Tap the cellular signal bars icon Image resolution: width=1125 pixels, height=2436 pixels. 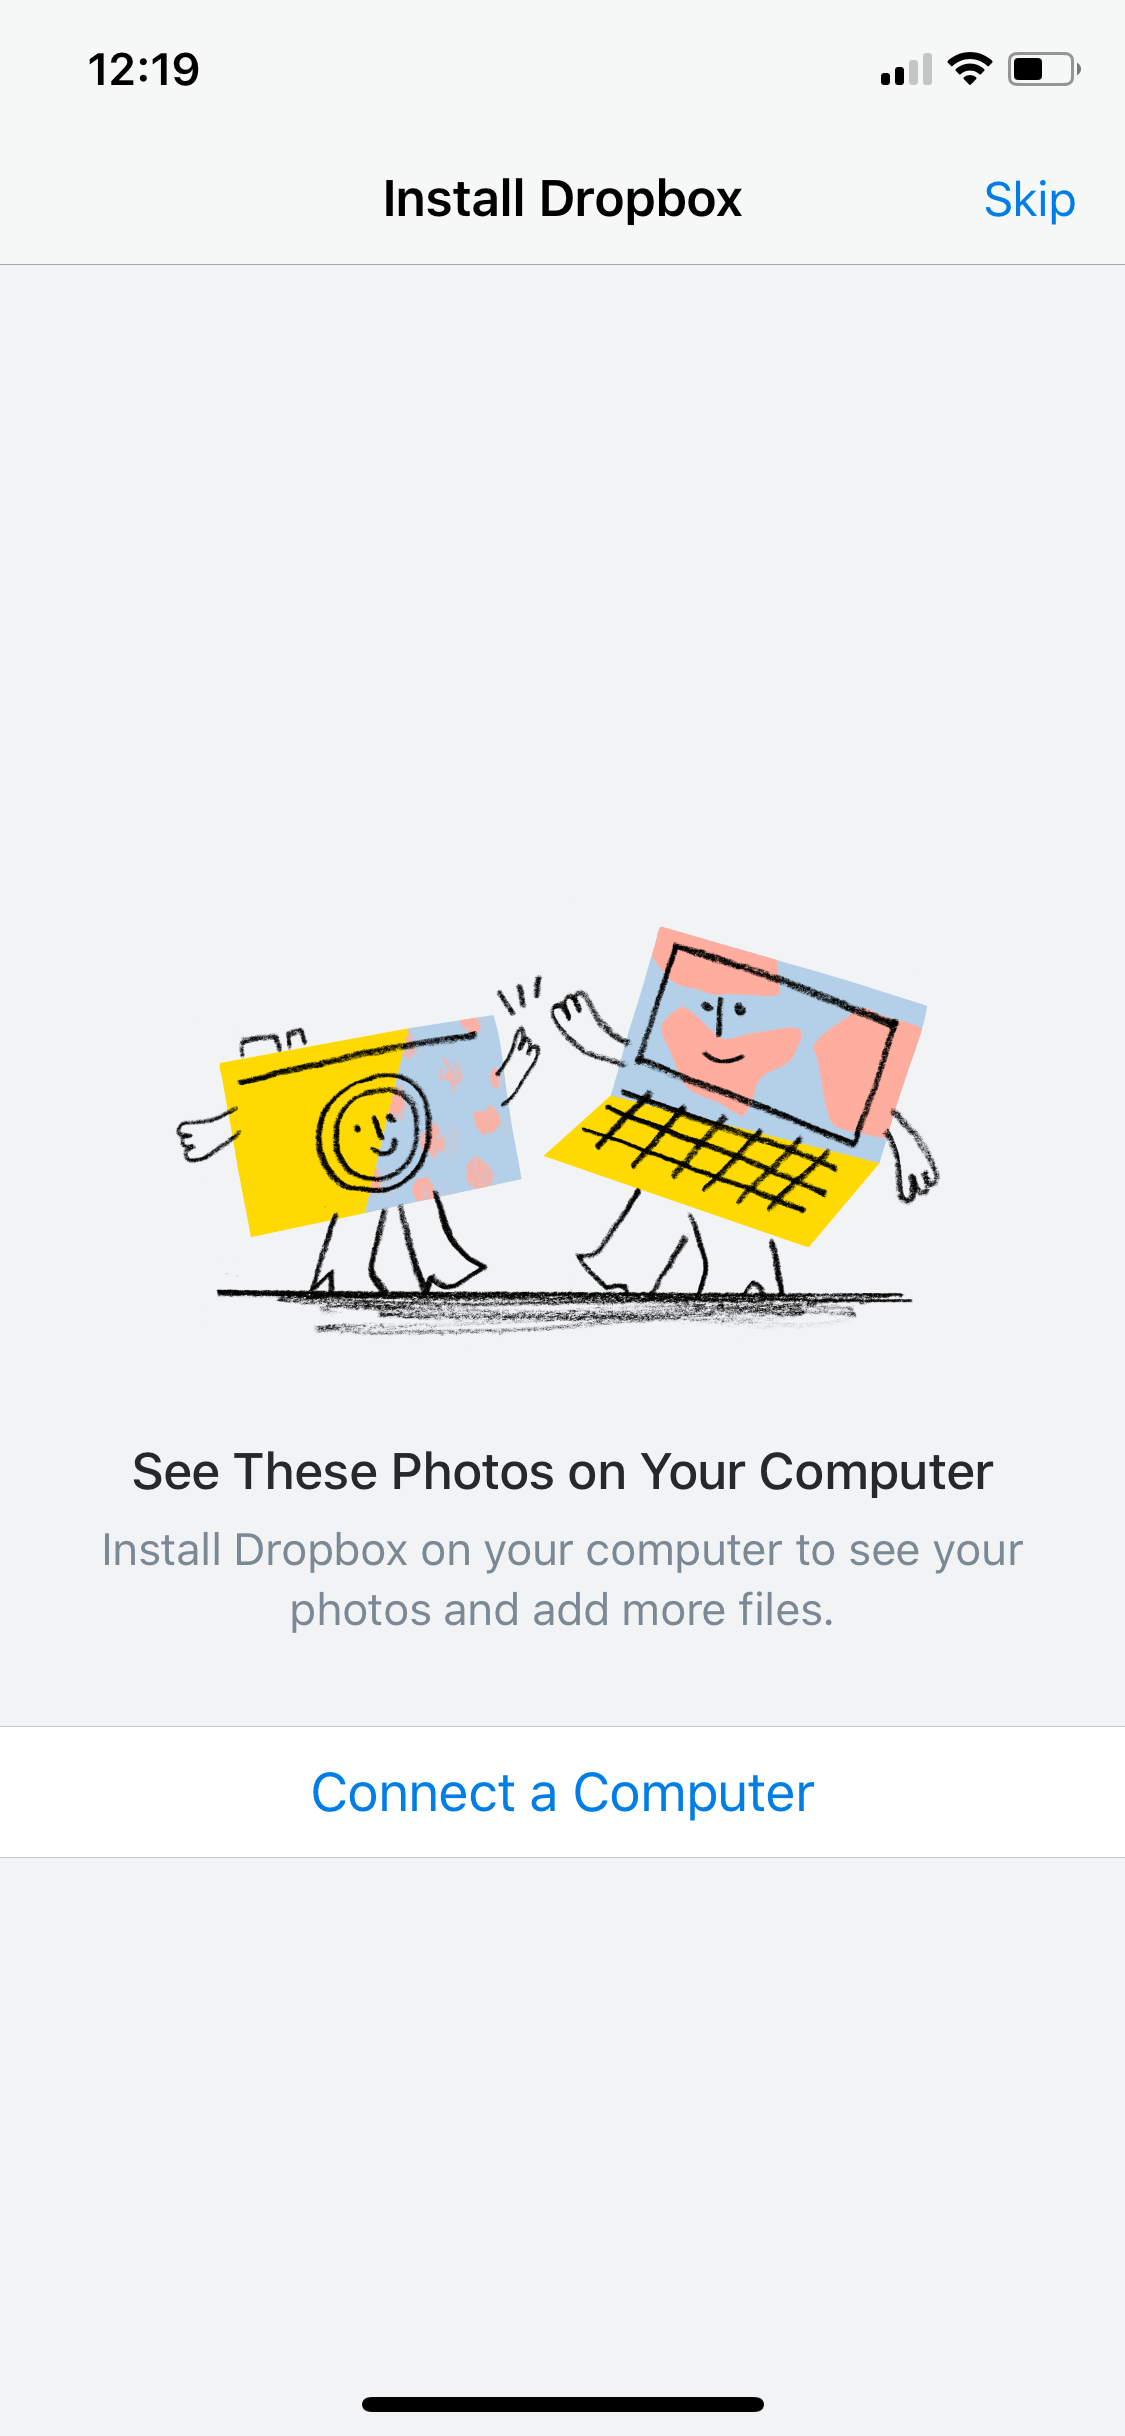[x=906, y=70]
